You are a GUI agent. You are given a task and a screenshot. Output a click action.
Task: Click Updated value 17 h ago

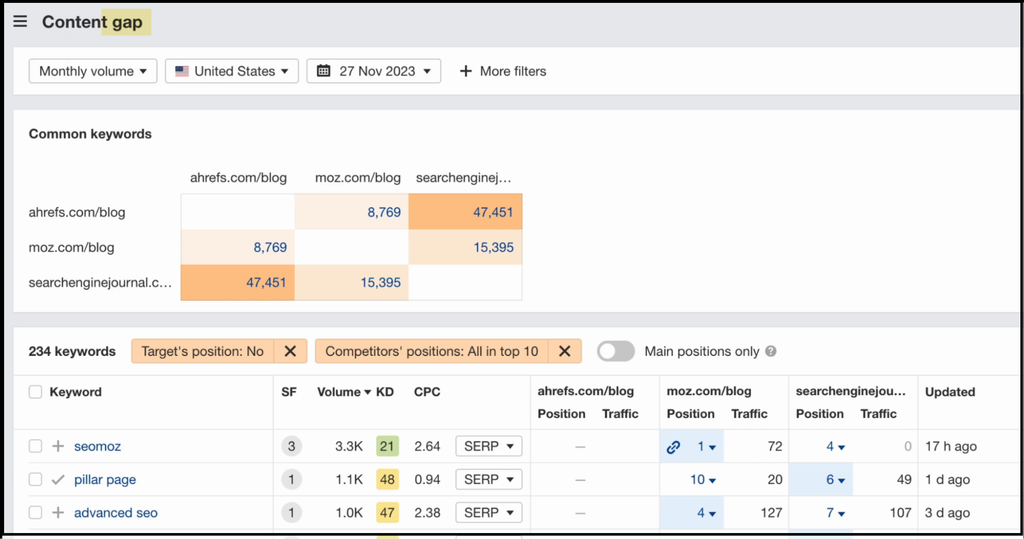click(951, 446)
